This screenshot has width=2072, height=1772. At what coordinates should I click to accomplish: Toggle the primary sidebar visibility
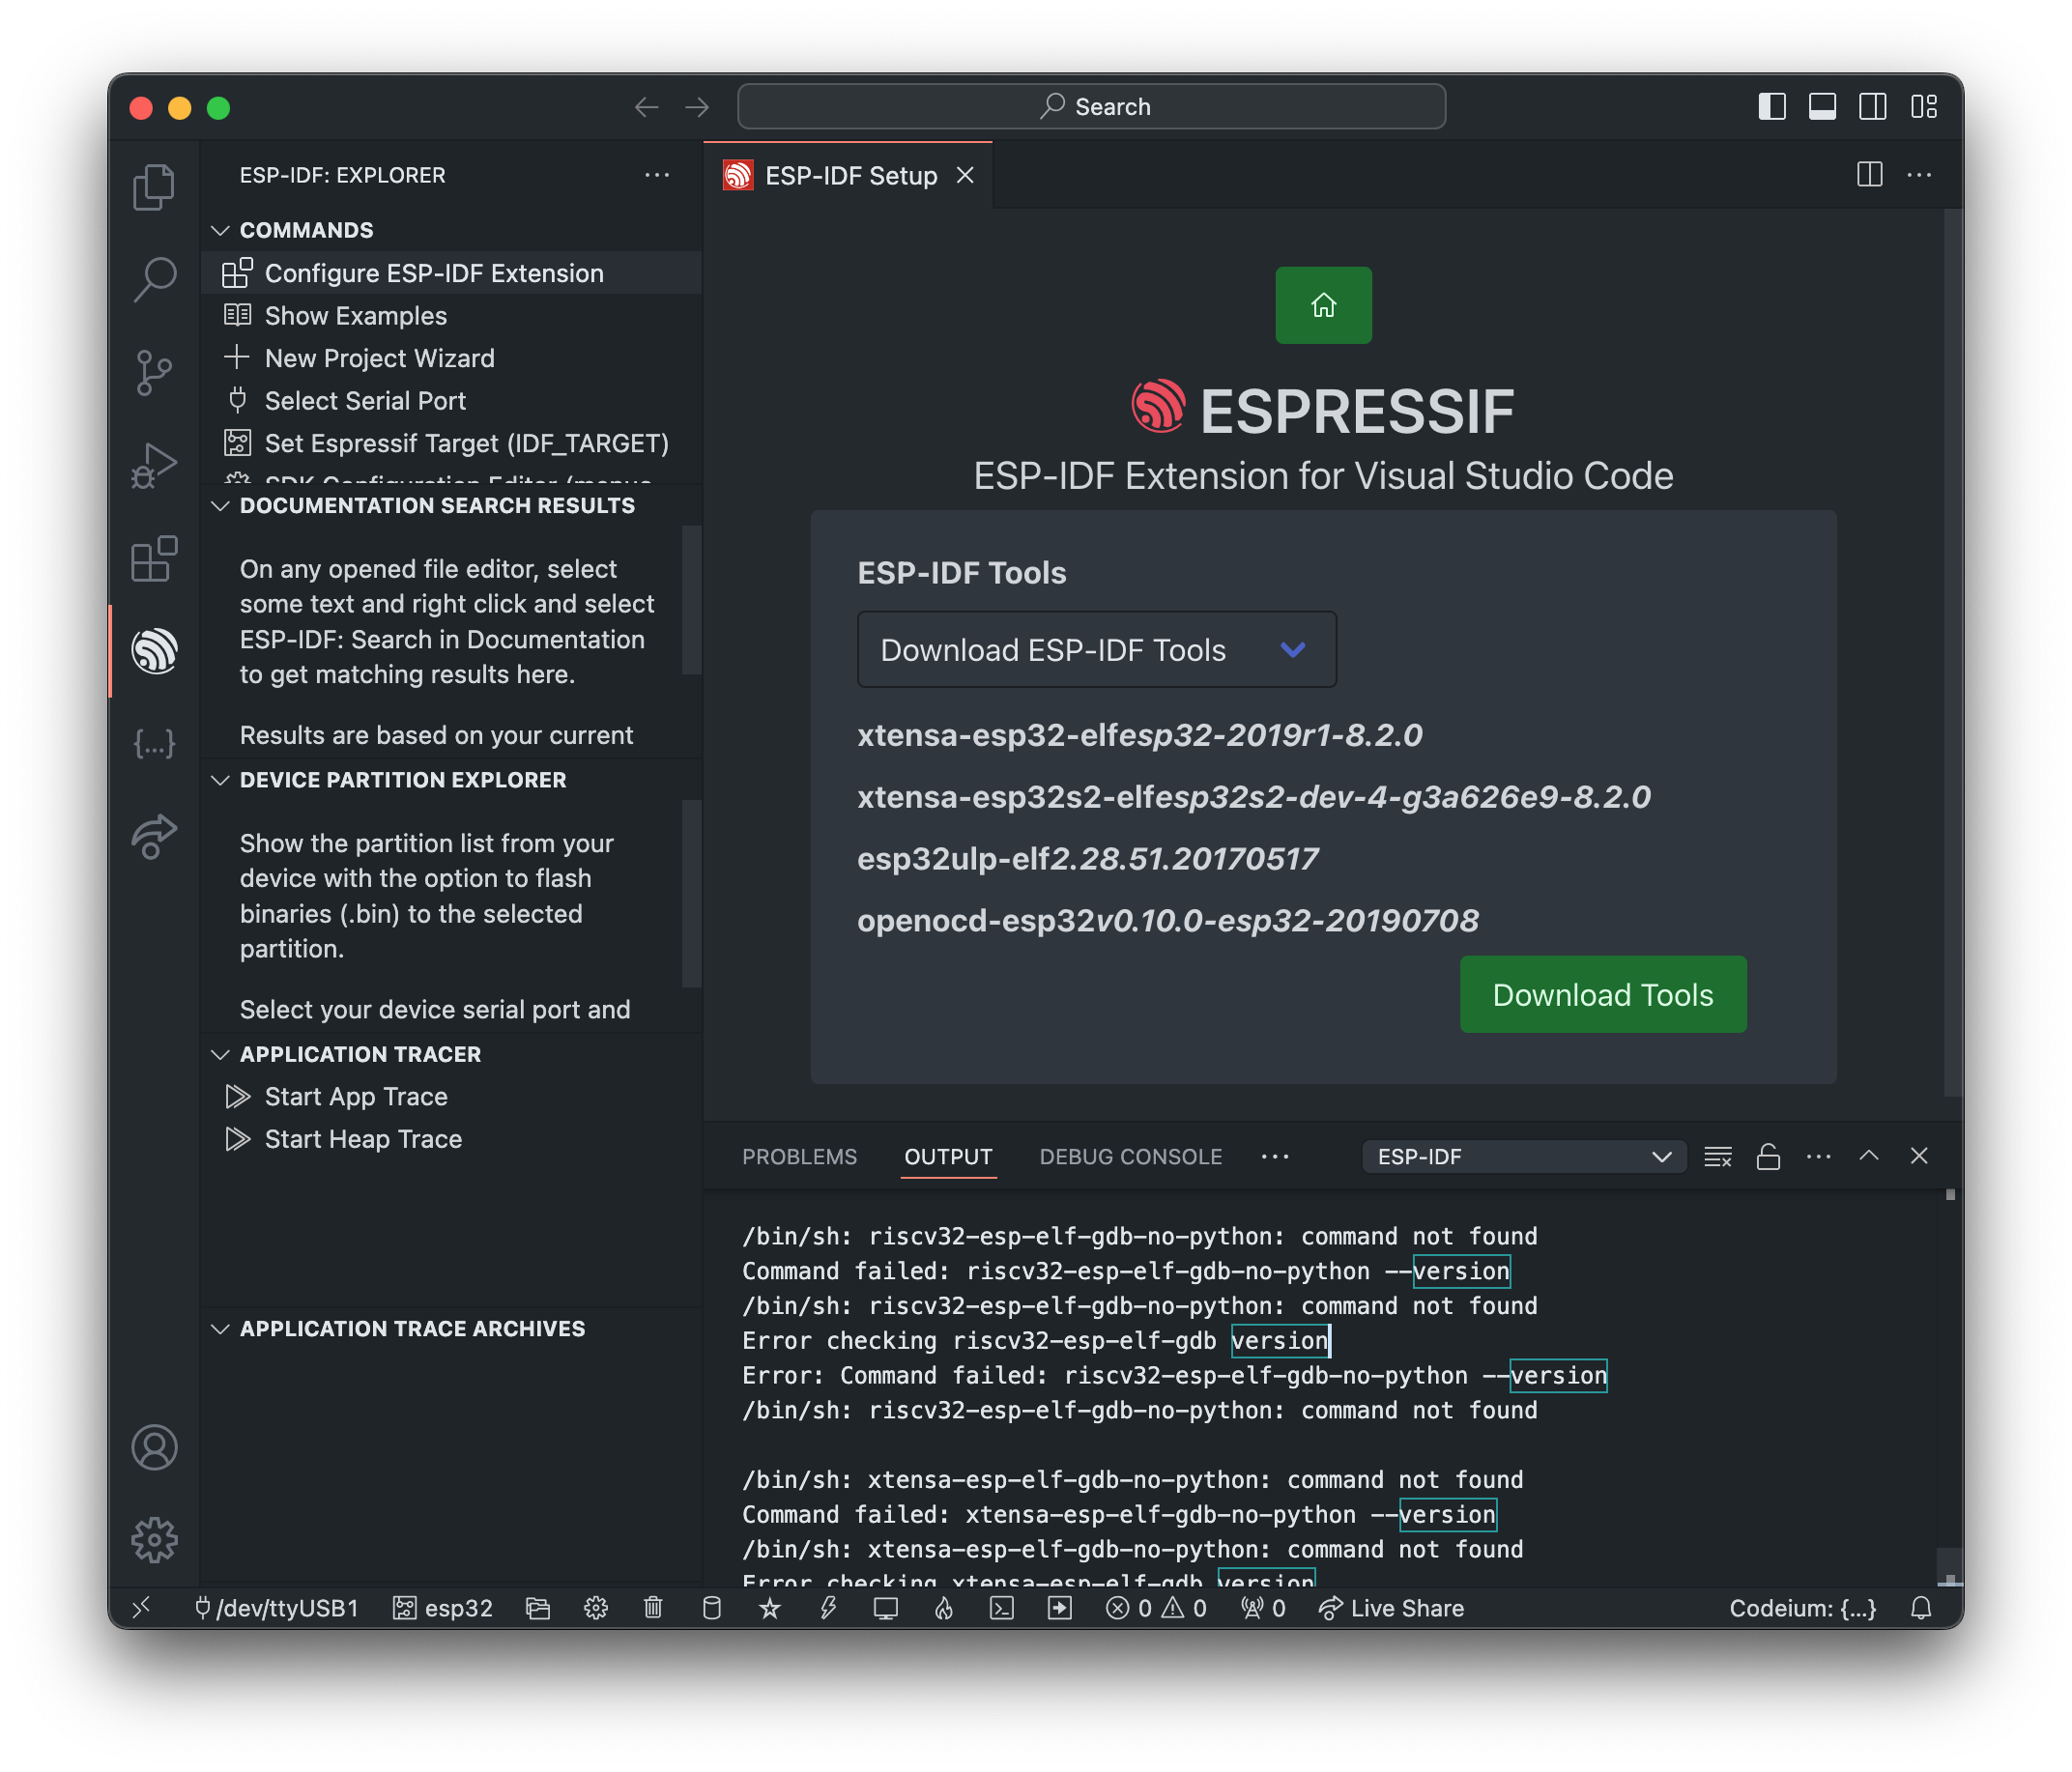pyautogui.click(x=1772, y=106)
